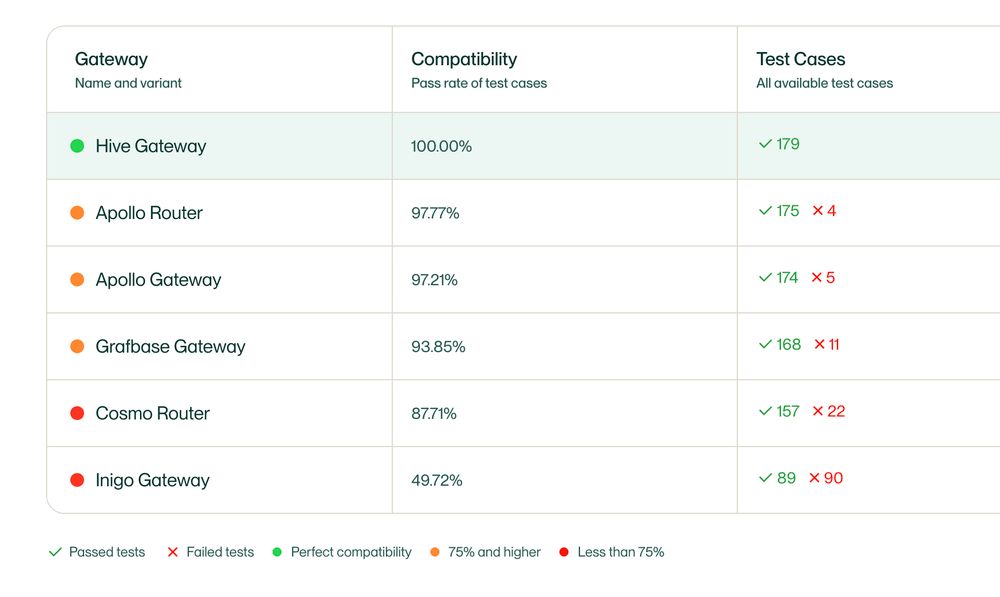This screenshot has width=1000, height=597.
Task: Click the green checkmark next to 179
Action: [765, 144]
